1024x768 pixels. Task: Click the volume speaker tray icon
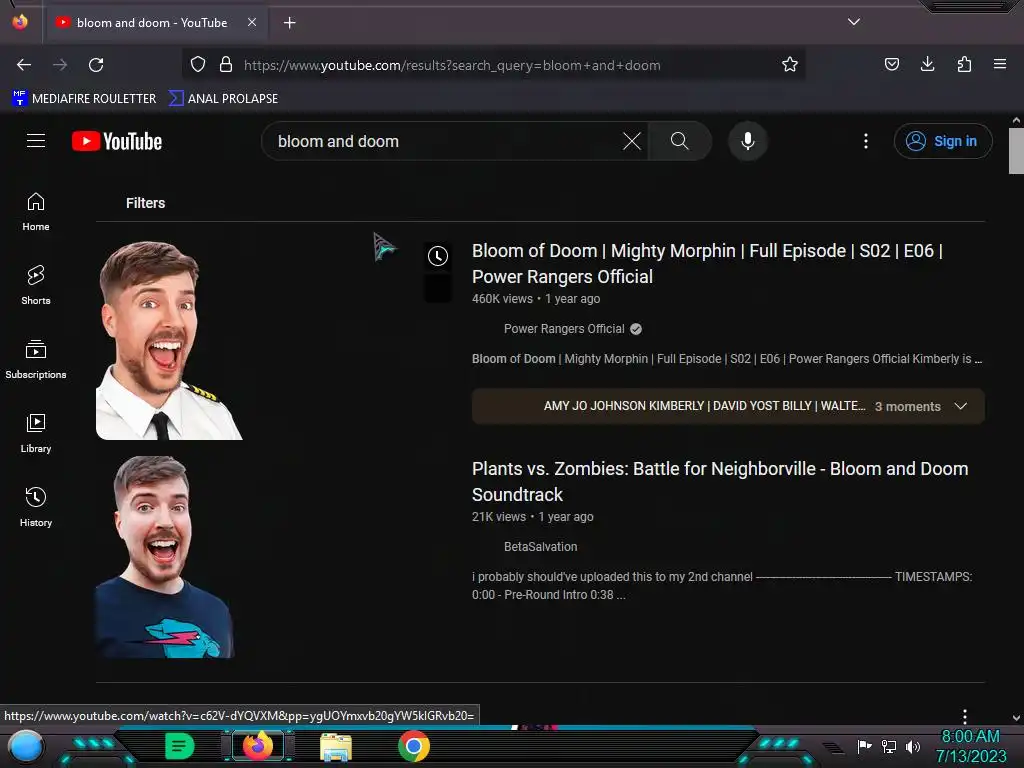[x=913, y=746]
